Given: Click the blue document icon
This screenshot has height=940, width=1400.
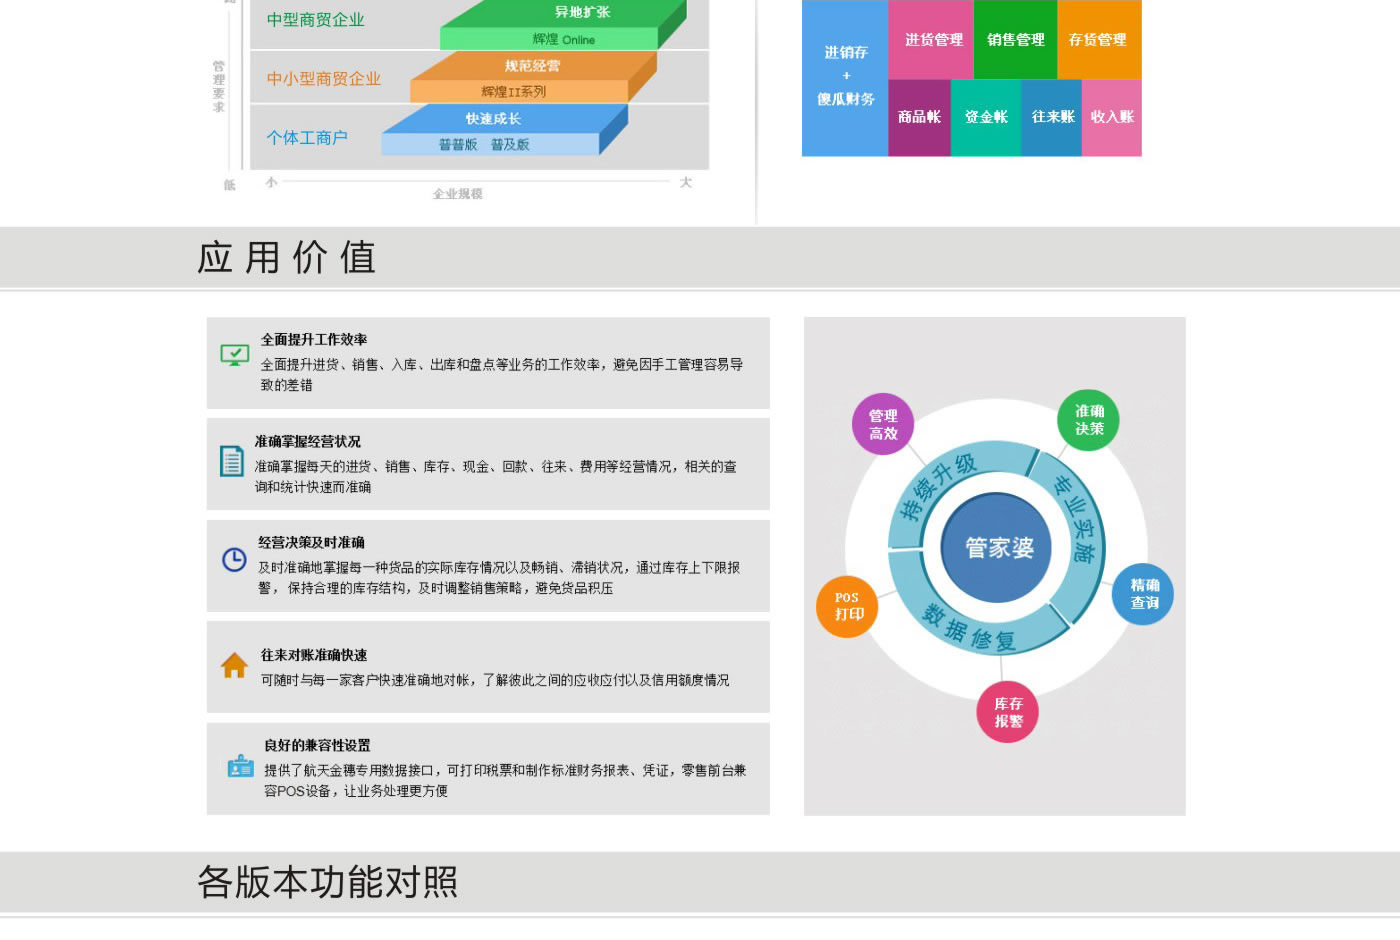Looking at the screenshot, I should coord(232,460).
